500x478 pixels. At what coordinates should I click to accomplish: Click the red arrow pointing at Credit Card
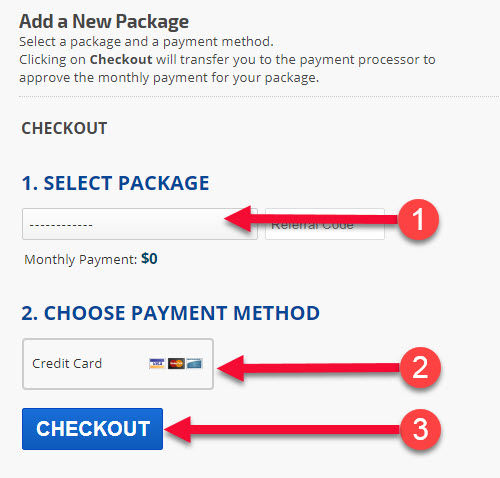click(x=308, y=368)
